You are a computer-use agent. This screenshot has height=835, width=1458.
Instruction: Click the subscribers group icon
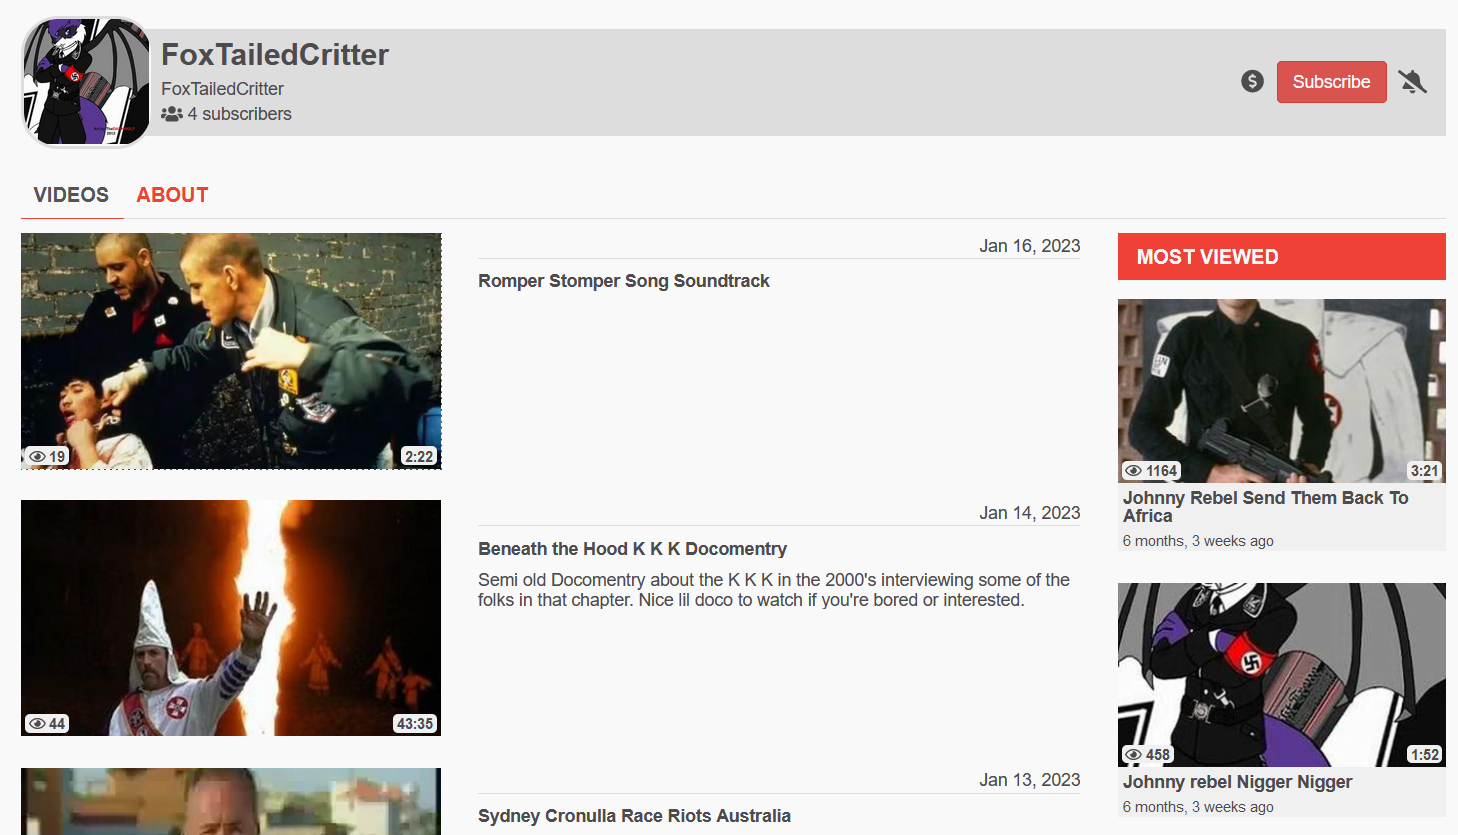pos(172,114)
